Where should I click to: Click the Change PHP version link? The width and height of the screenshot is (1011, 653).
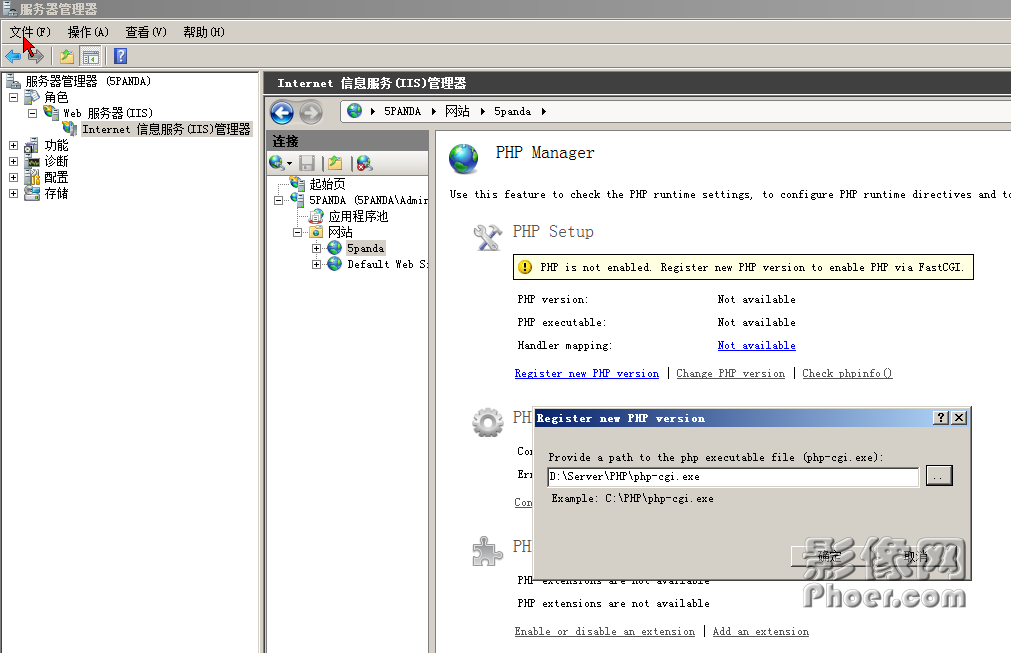click(731, 373)
